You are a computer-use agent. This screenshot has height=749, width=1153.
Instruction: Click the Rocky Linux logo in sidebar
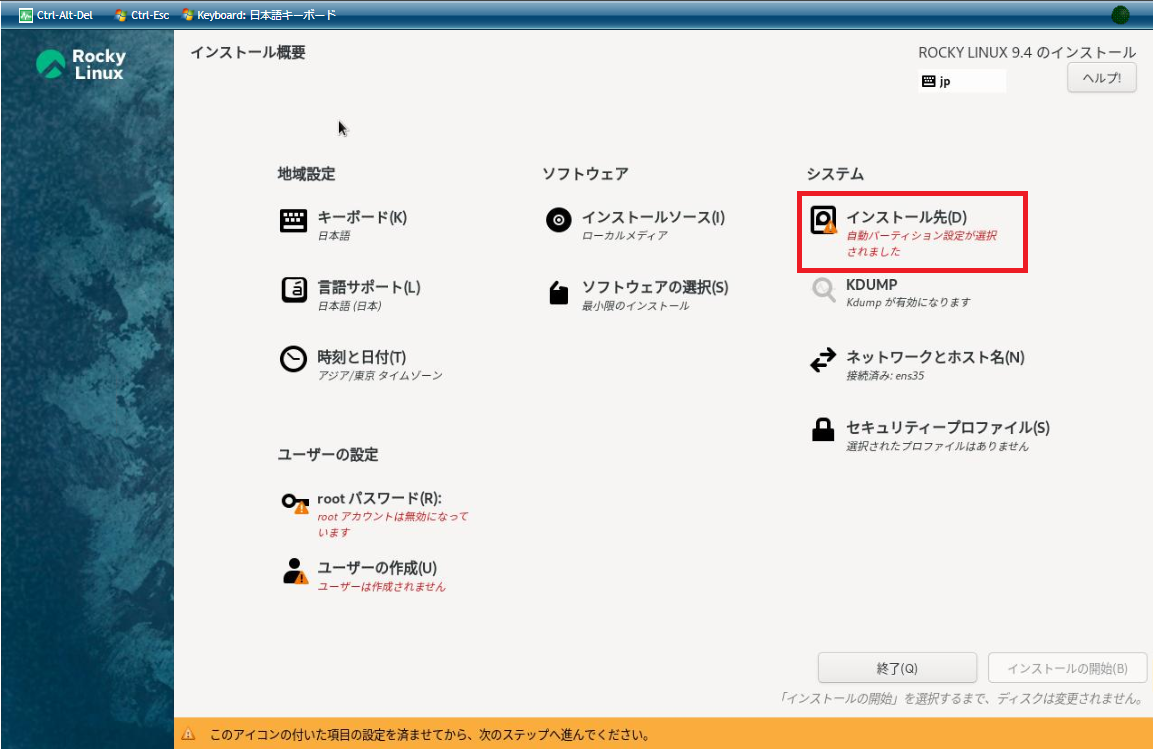pyautogui.click(x=81, y=65)
